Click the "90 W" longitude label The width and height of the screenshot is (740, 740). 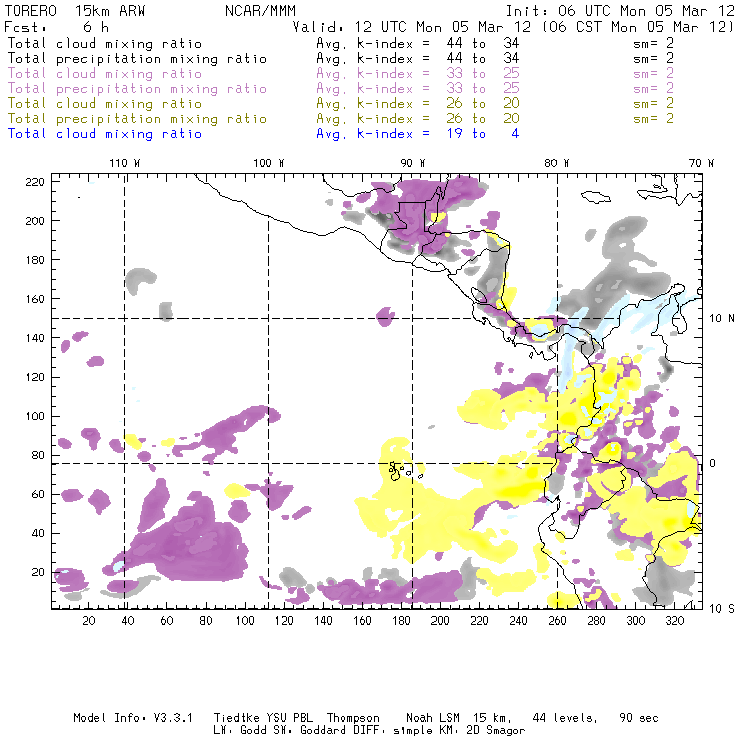pos(413,163)
